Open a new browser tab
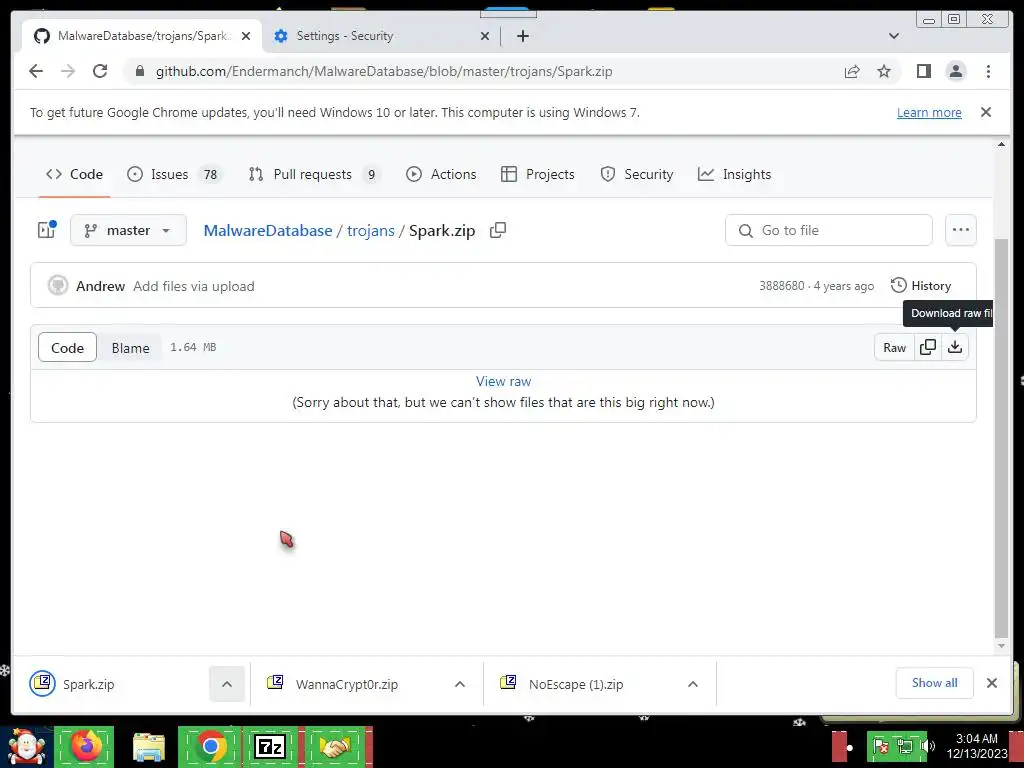This screenshot has height=768, width=1024. 522,36
